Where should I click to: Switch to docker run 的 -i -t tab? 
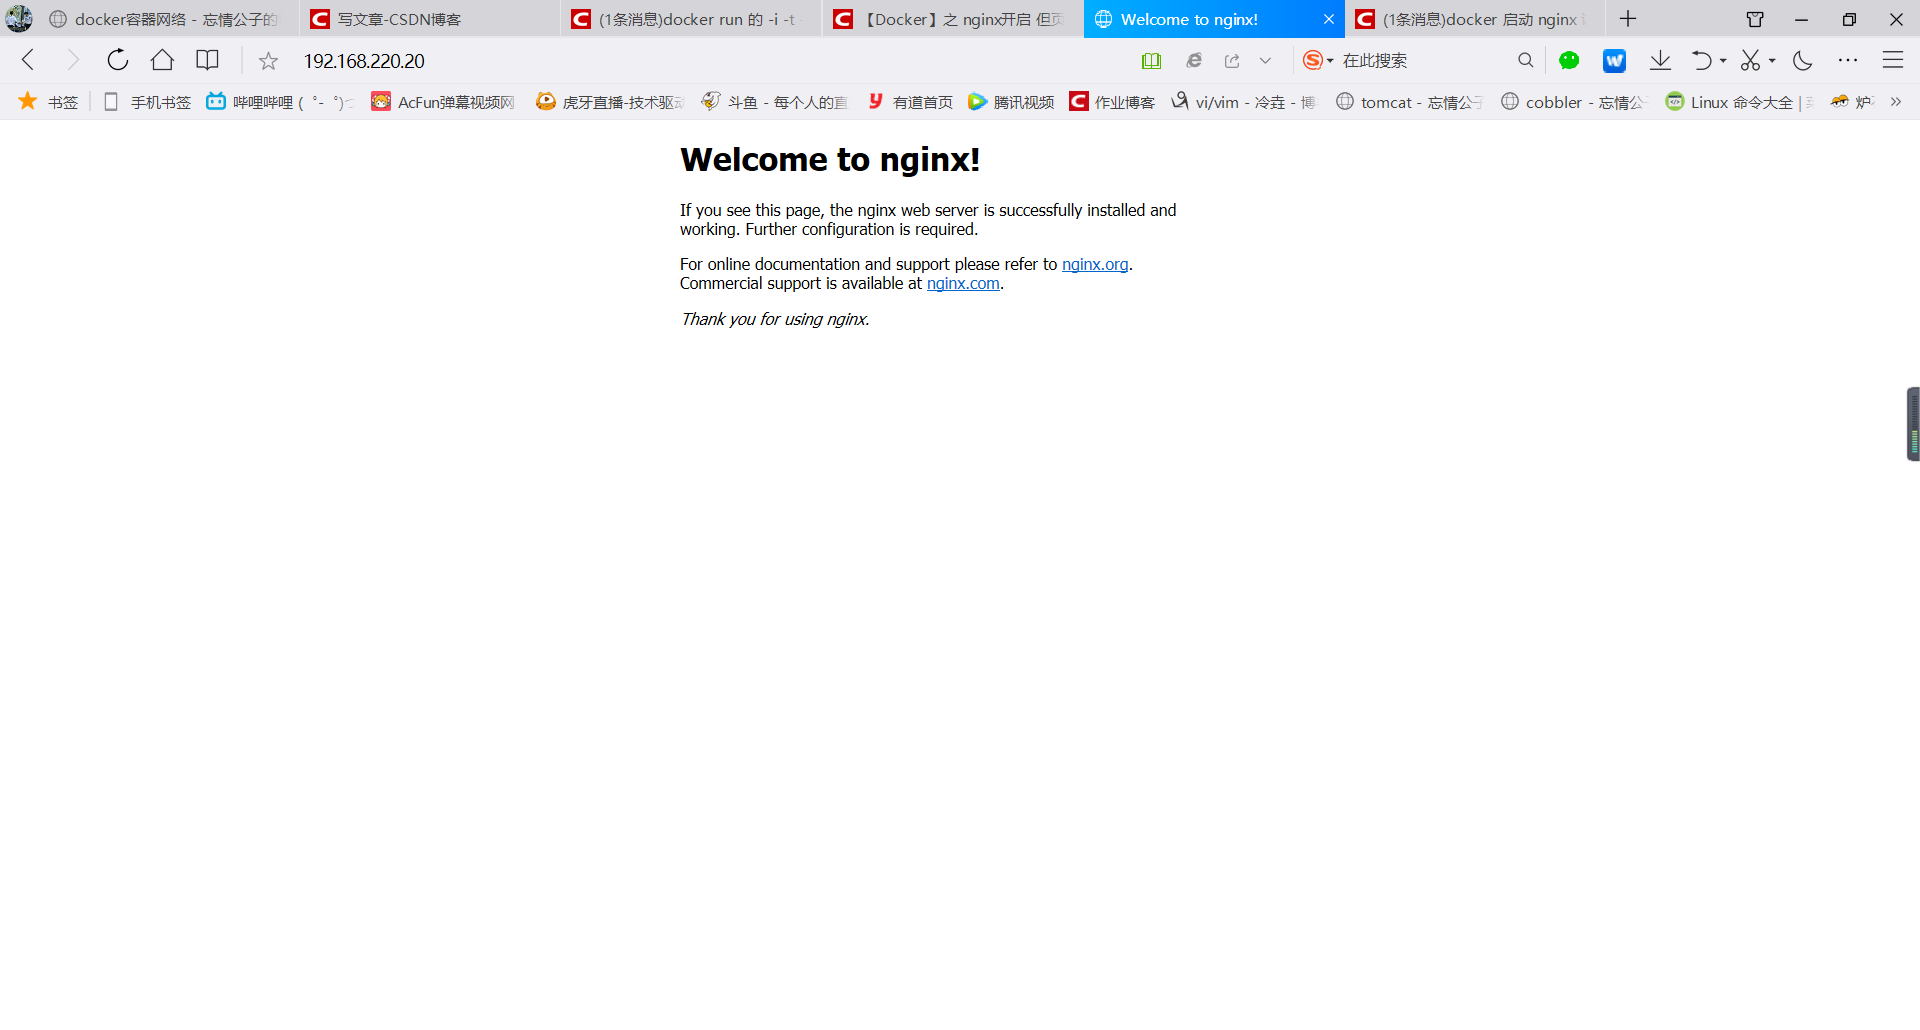coord(692,19)
